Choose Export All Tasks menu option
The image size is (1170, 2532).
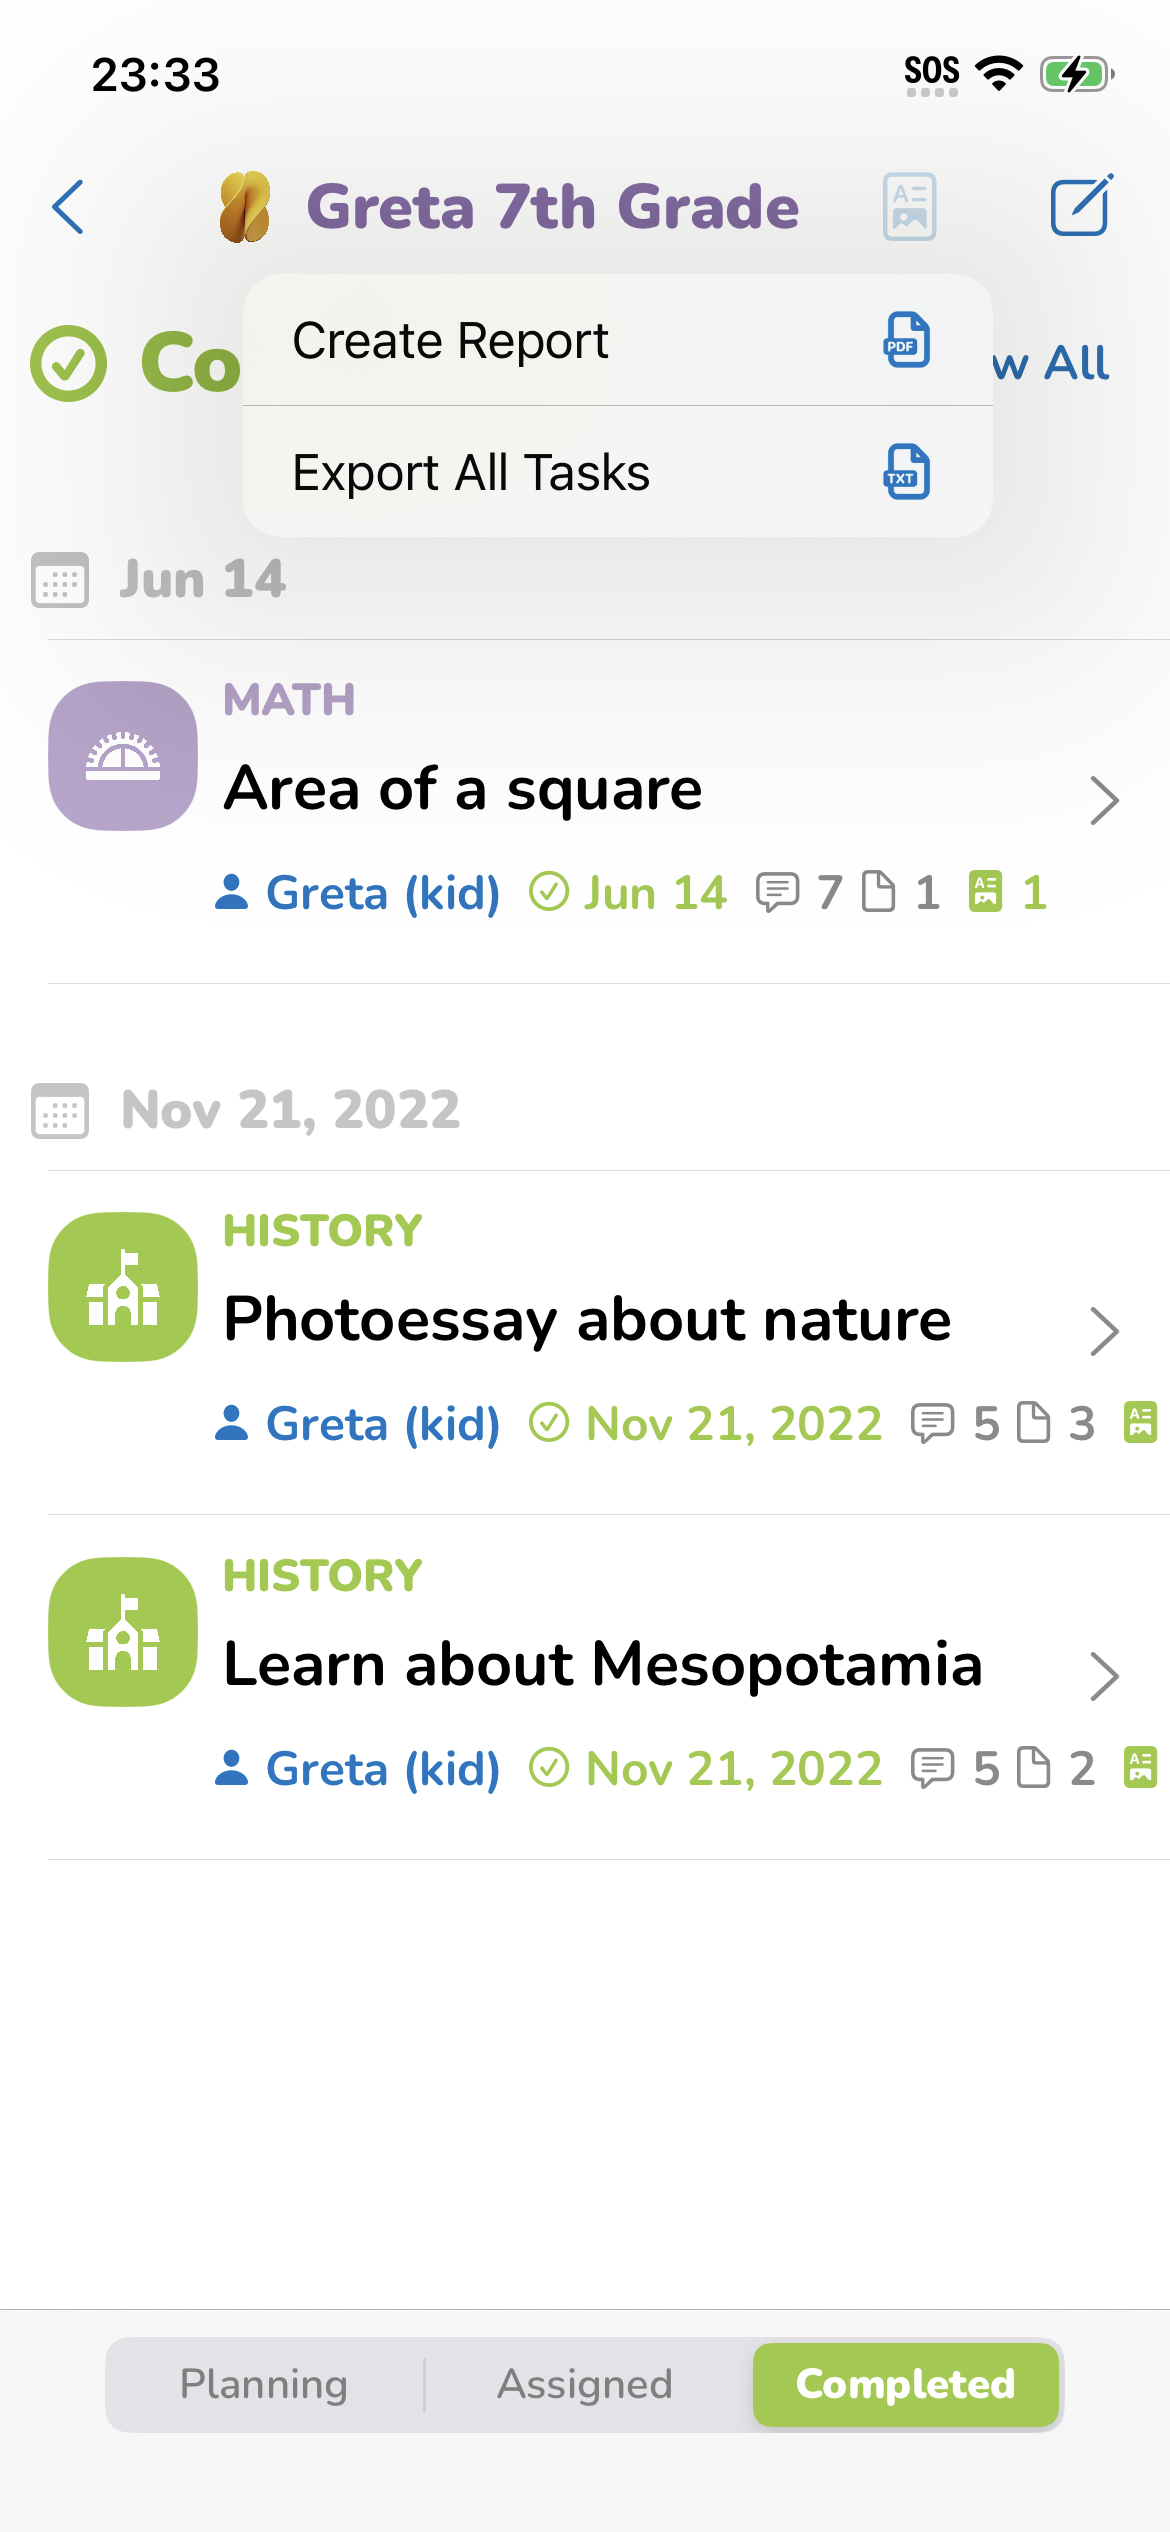click(x=617, y=472)
